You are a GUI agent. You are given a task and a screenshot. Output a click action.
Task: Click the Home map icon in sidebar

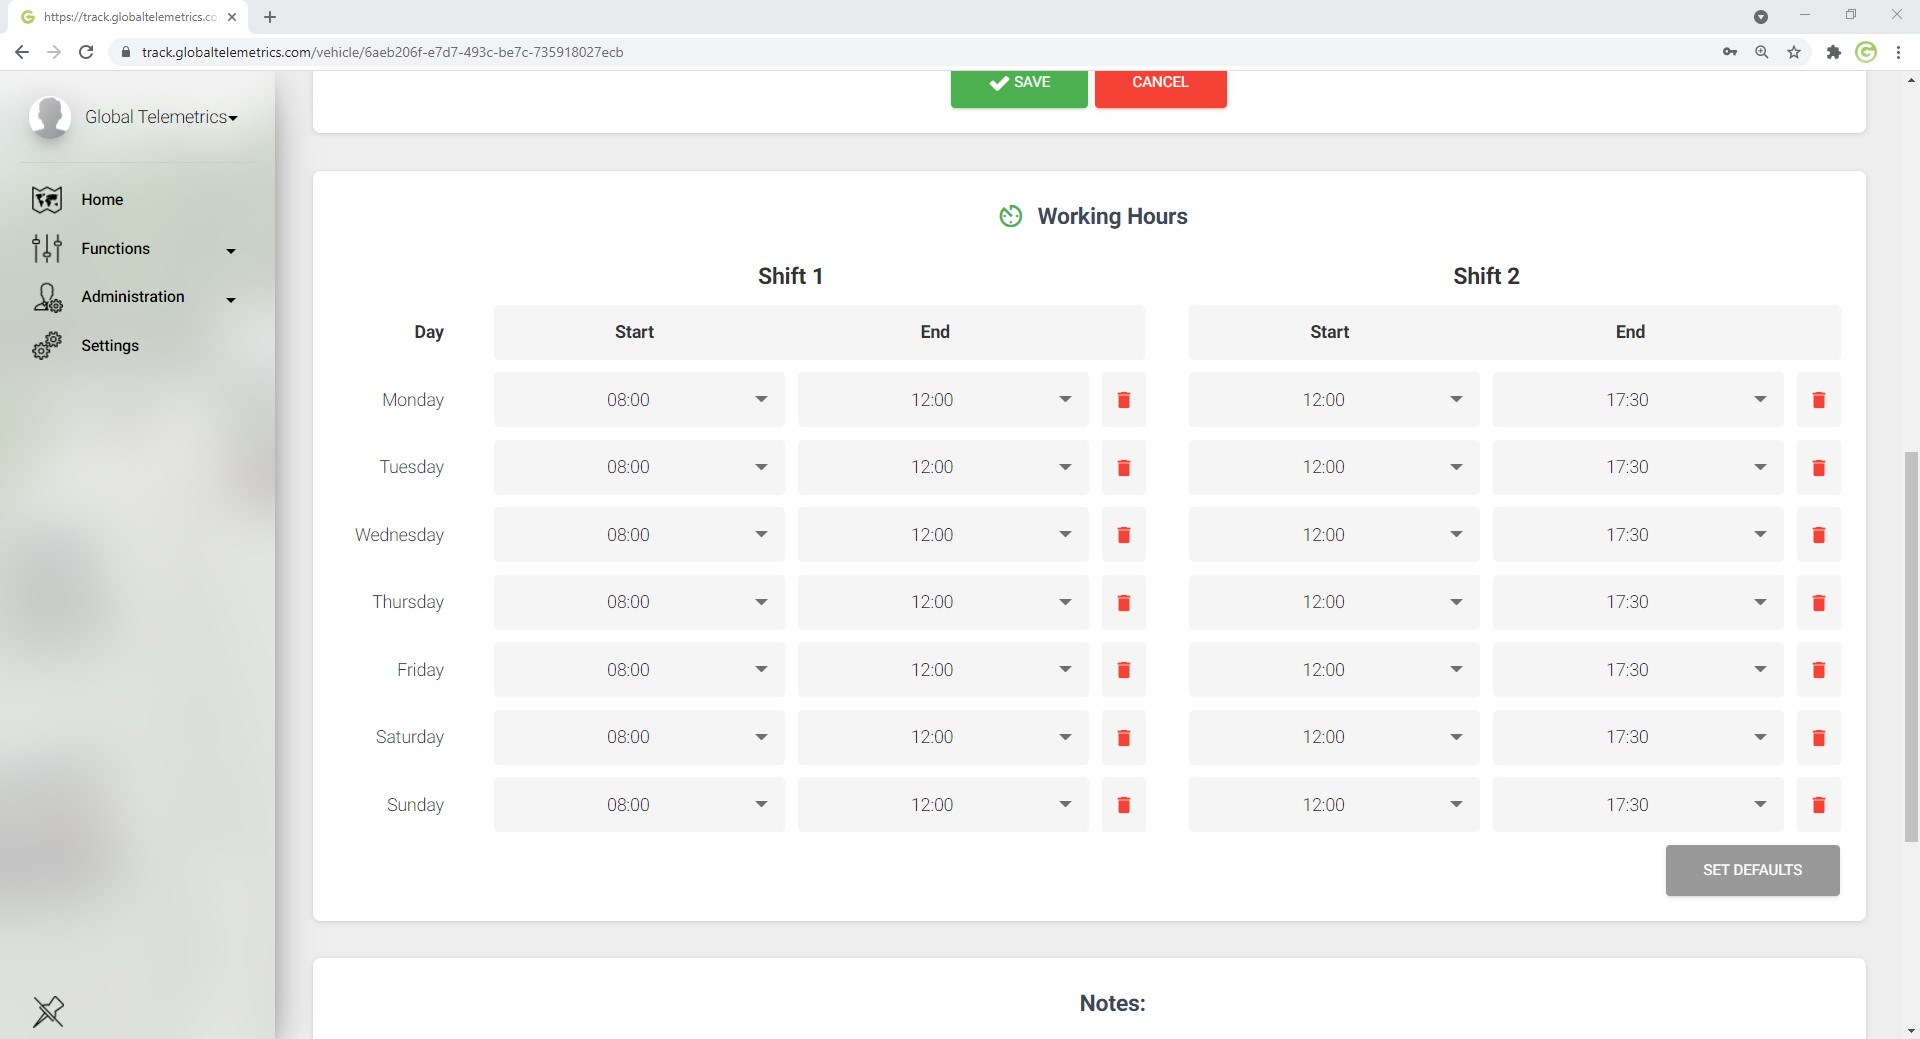(x=47, y=200)
